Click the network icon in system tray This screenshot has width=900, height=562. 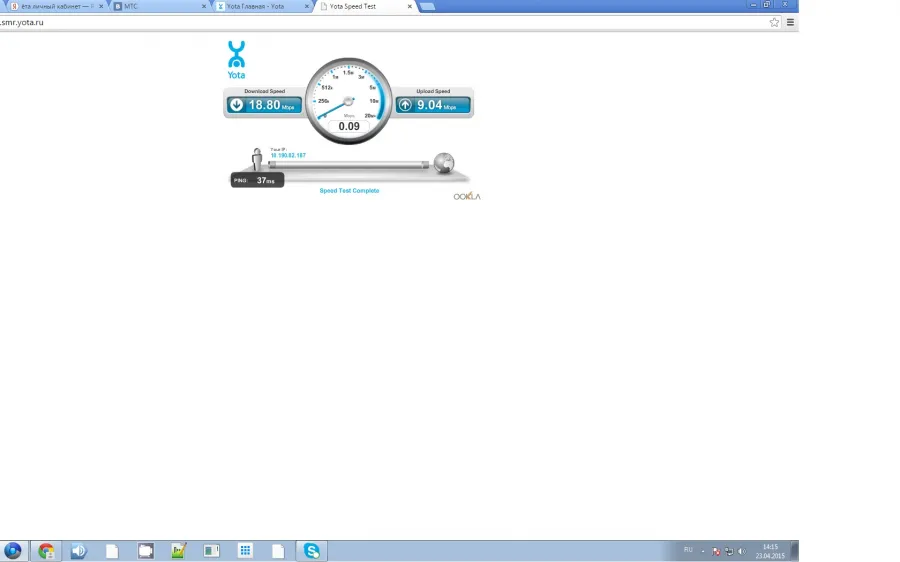[729, 552]
